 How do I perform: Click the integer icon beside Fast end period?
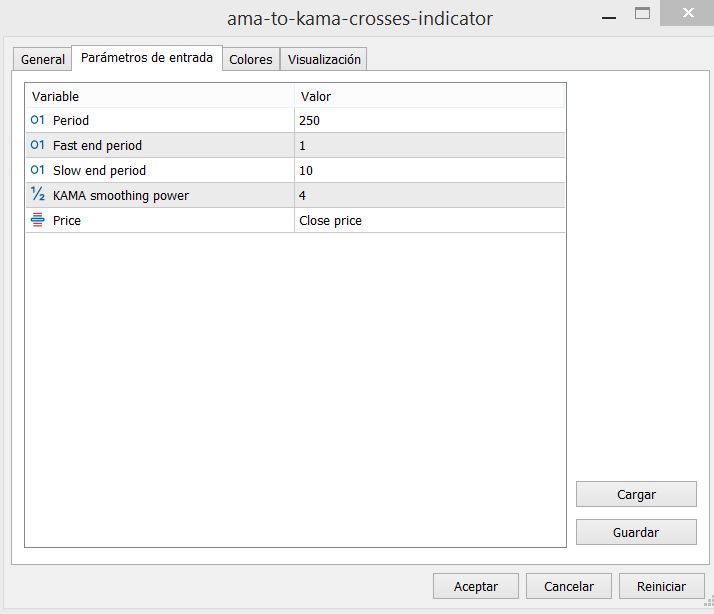37,145
